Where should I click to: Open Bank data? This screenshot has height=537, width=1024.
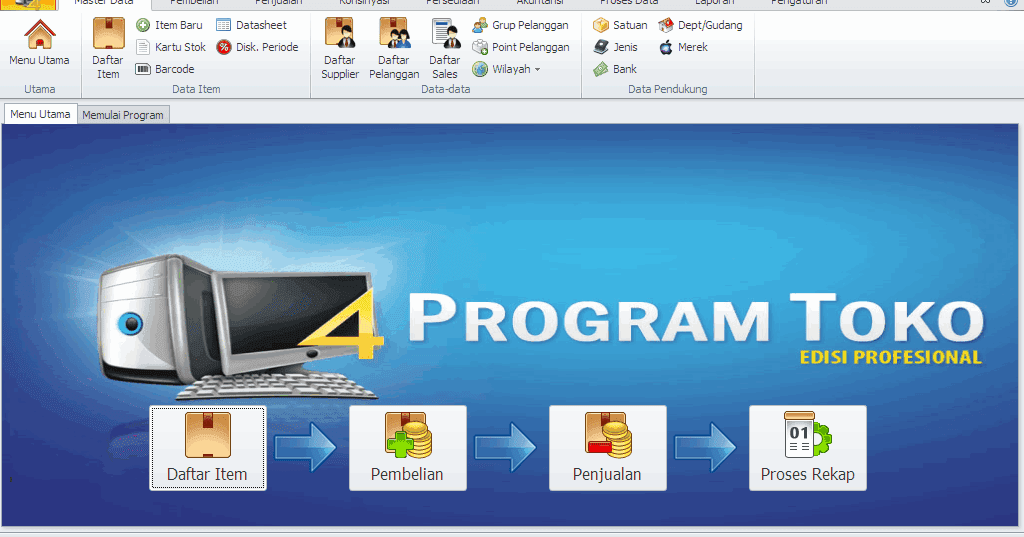[615, 69]
